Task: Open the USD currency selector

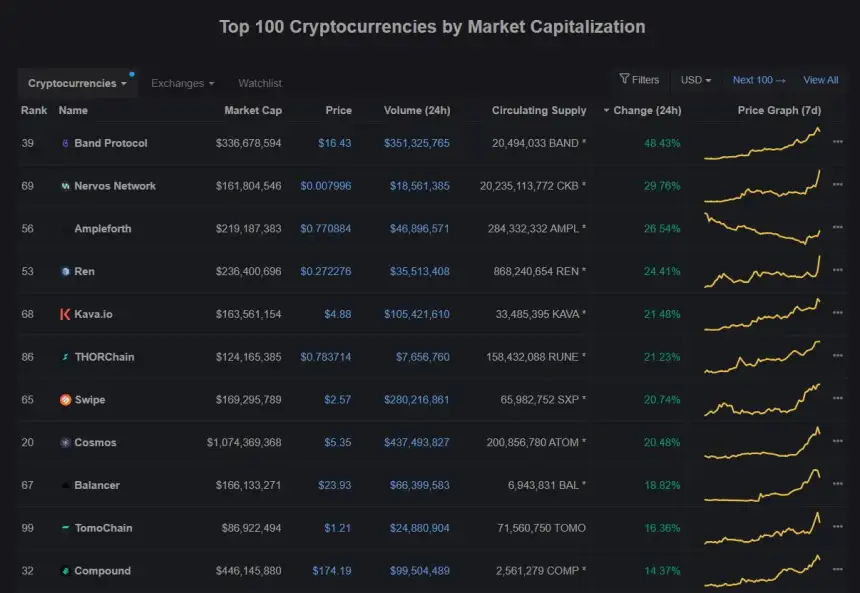Action: pos(696,80)
